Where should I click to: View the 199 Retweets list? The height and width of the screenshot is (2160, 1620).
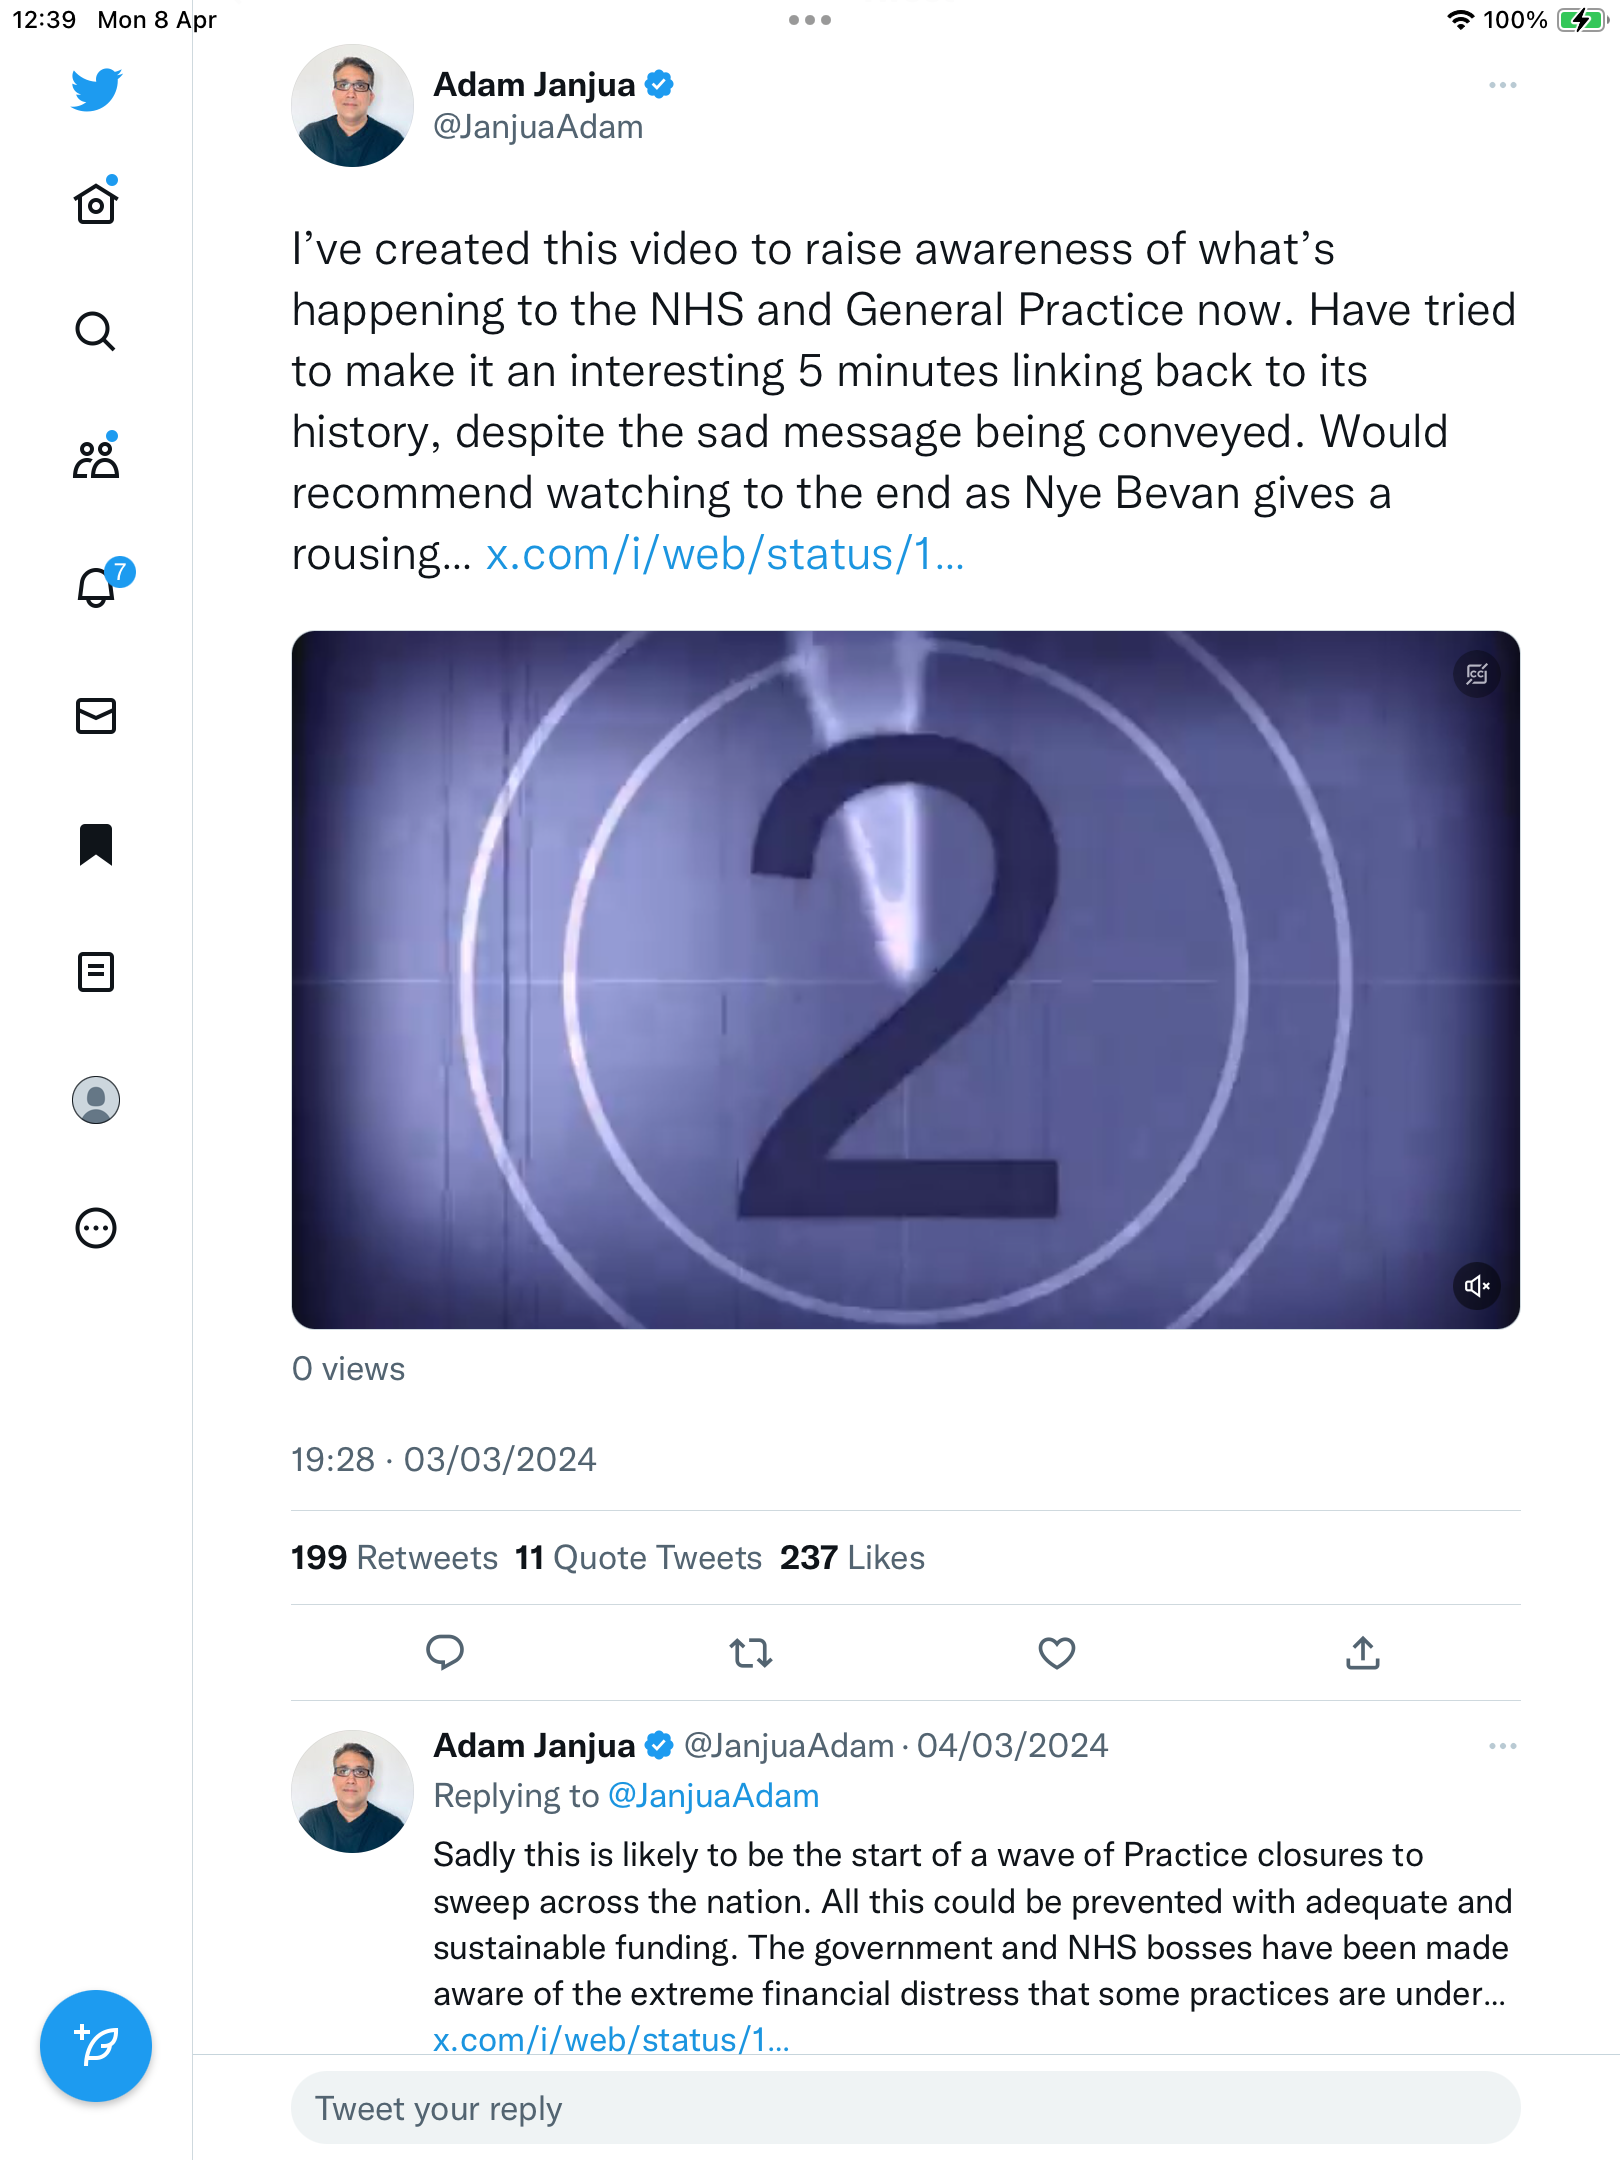[x=394, y=1558]
